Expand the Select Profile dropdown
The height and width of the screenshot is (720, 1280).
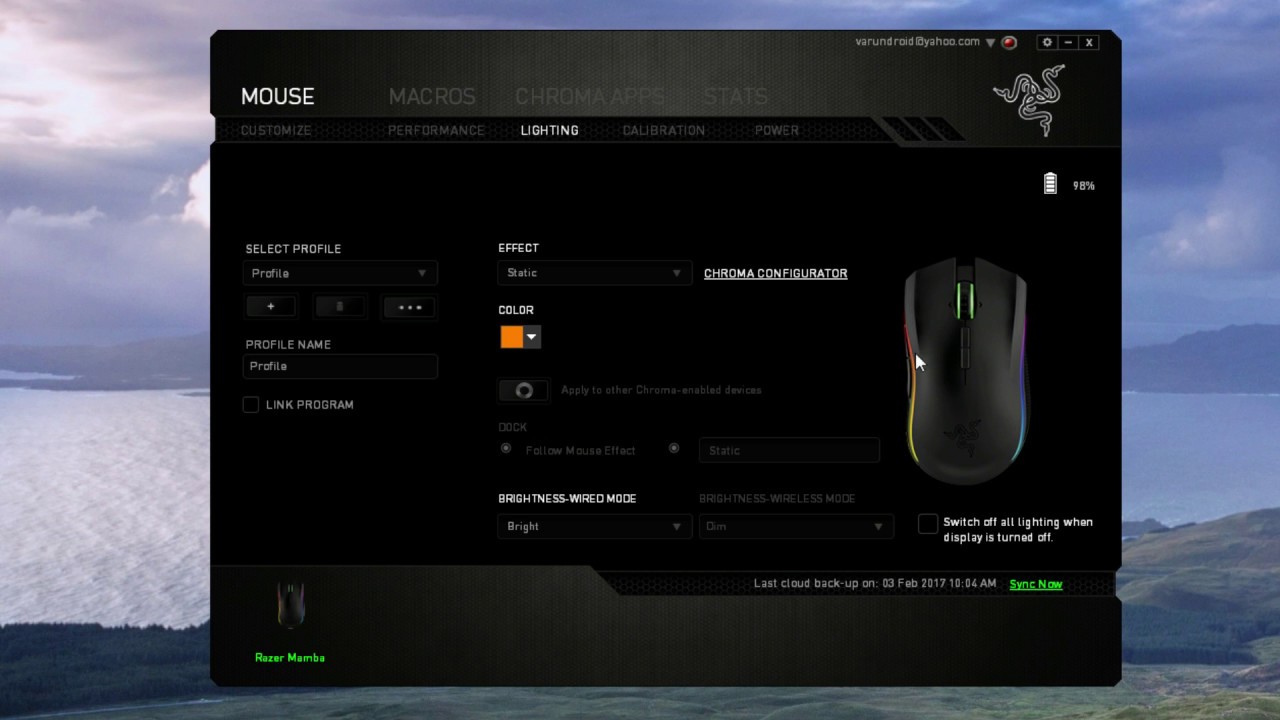(340, 273)
